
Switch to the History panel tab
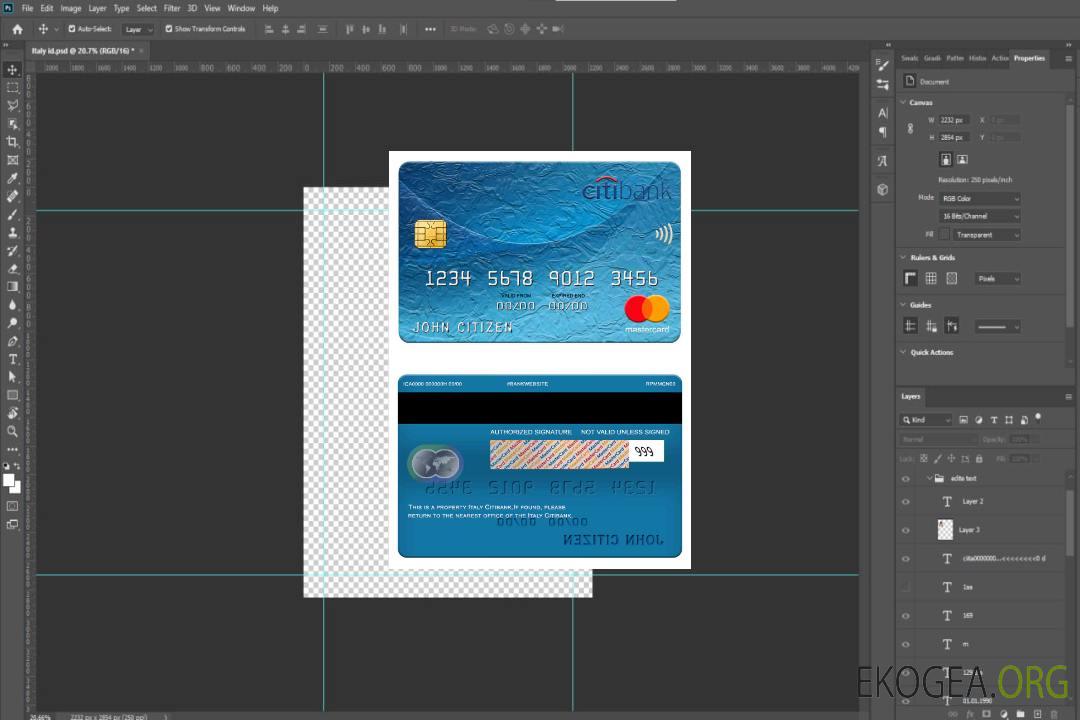977,58
